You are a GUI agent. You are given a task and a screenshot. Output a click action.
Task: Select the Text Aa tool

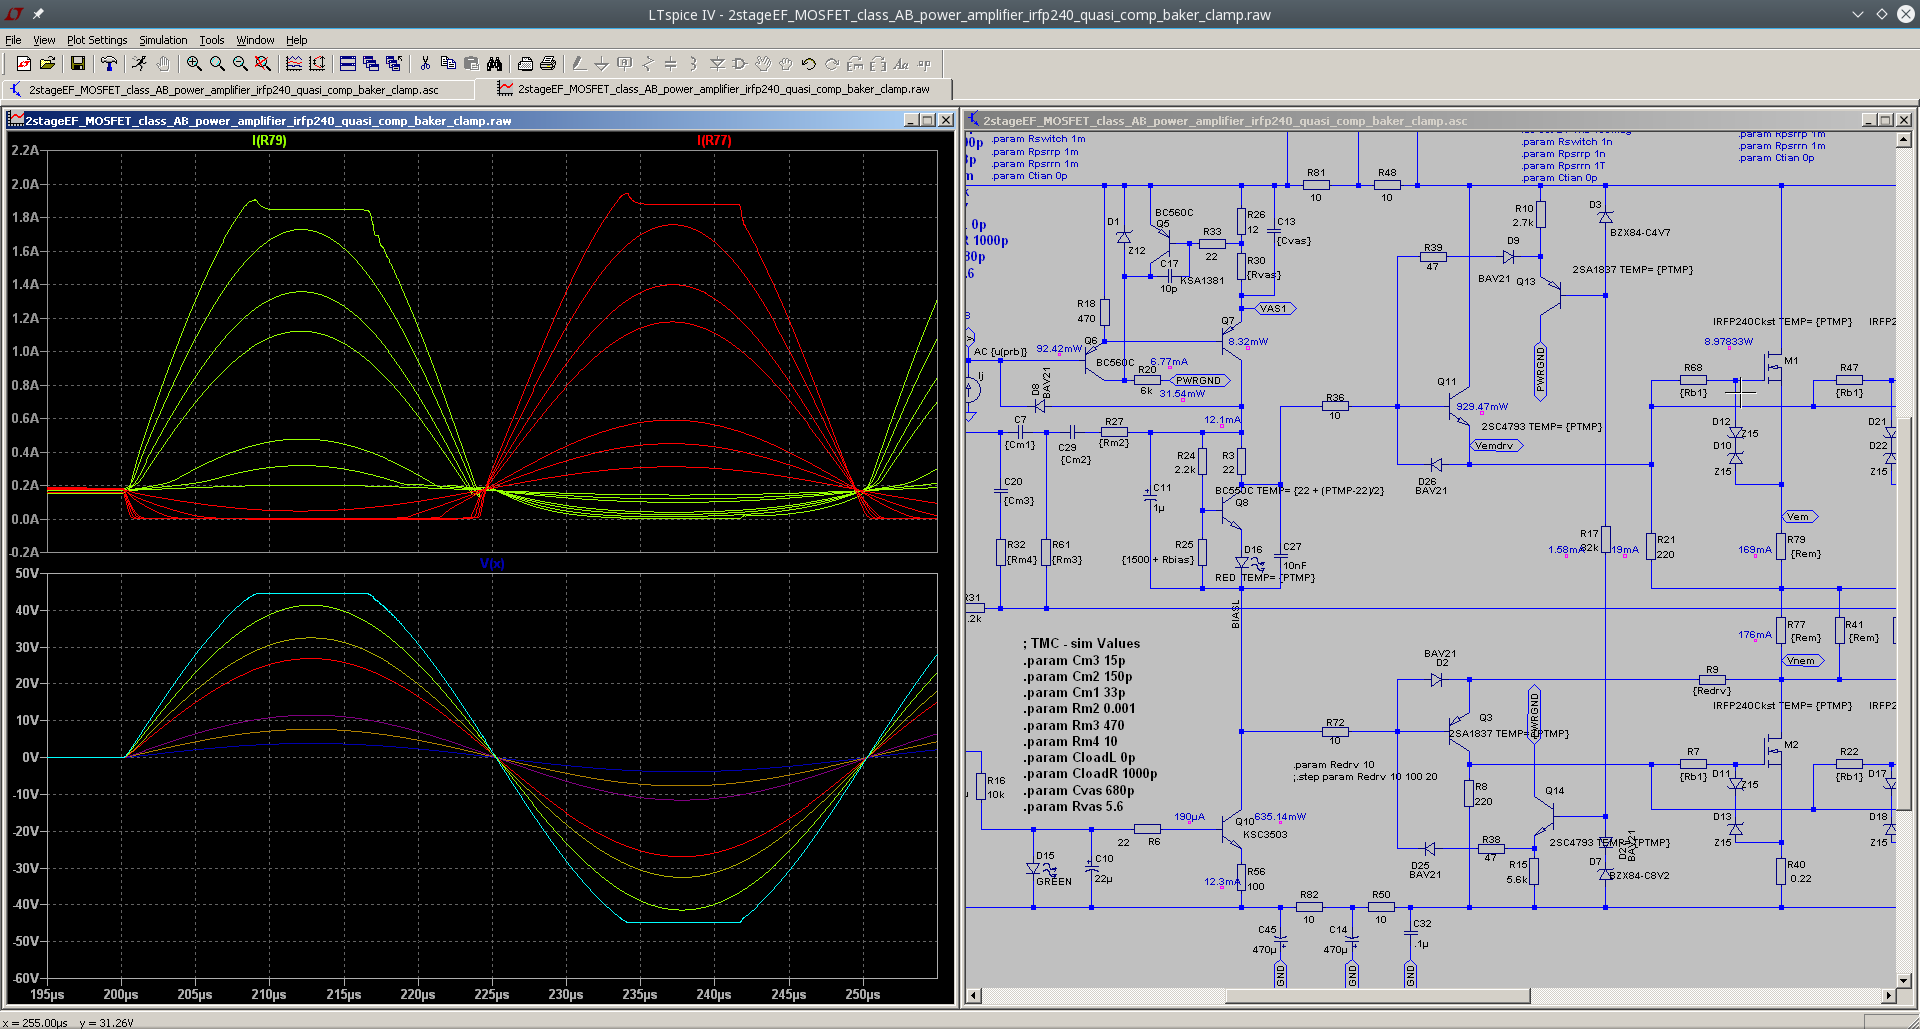[x=901, y=64]
